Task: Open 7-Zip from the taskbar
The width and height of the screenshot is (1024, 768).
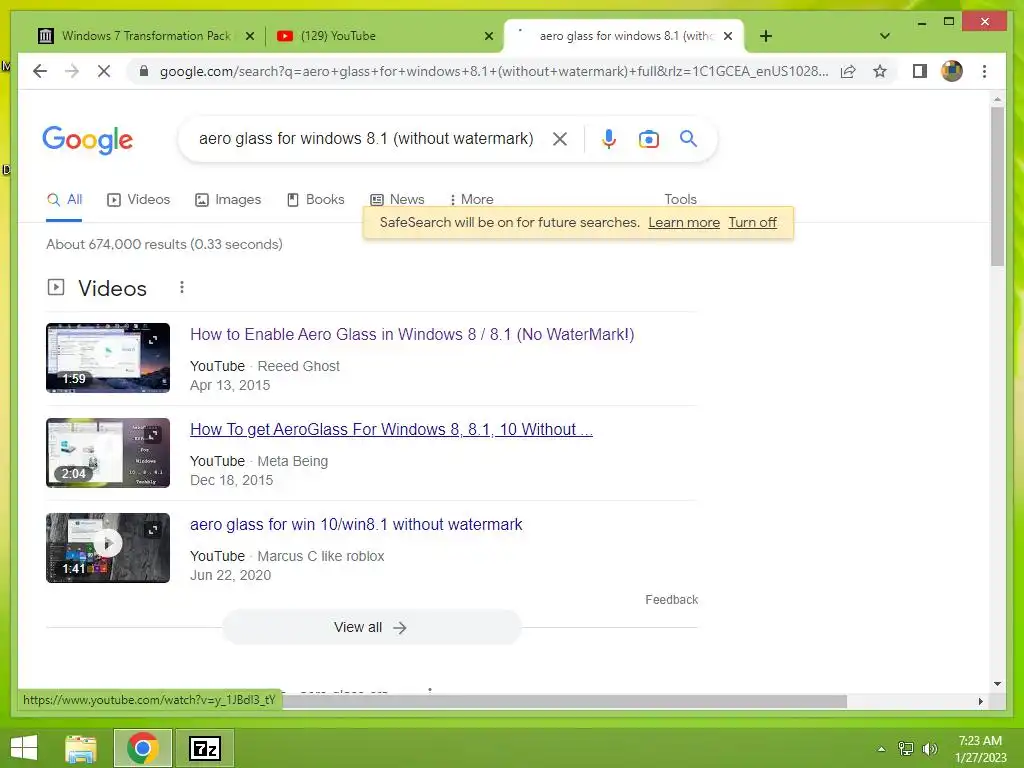Action: coord(204,748)
